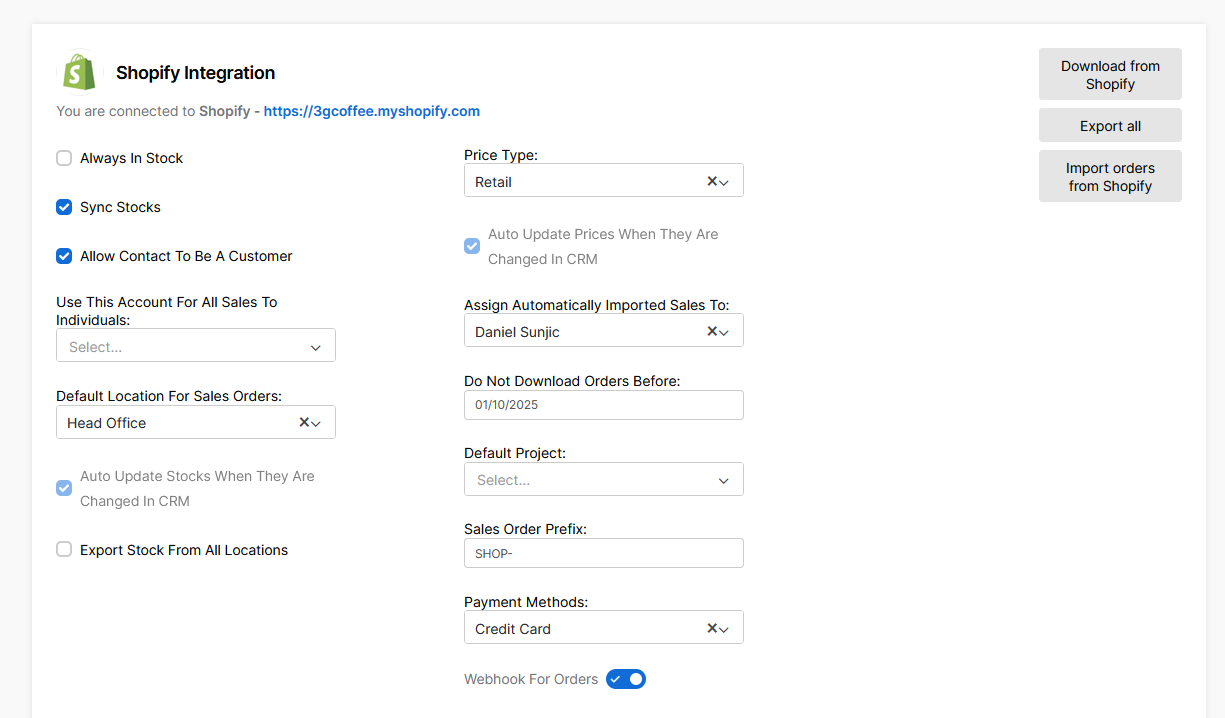Image resolution: width=1225 pixels, height=718 pixels.
Task: Clear the Daniel Sunjic assignee selection
Action: coord(712,331)
